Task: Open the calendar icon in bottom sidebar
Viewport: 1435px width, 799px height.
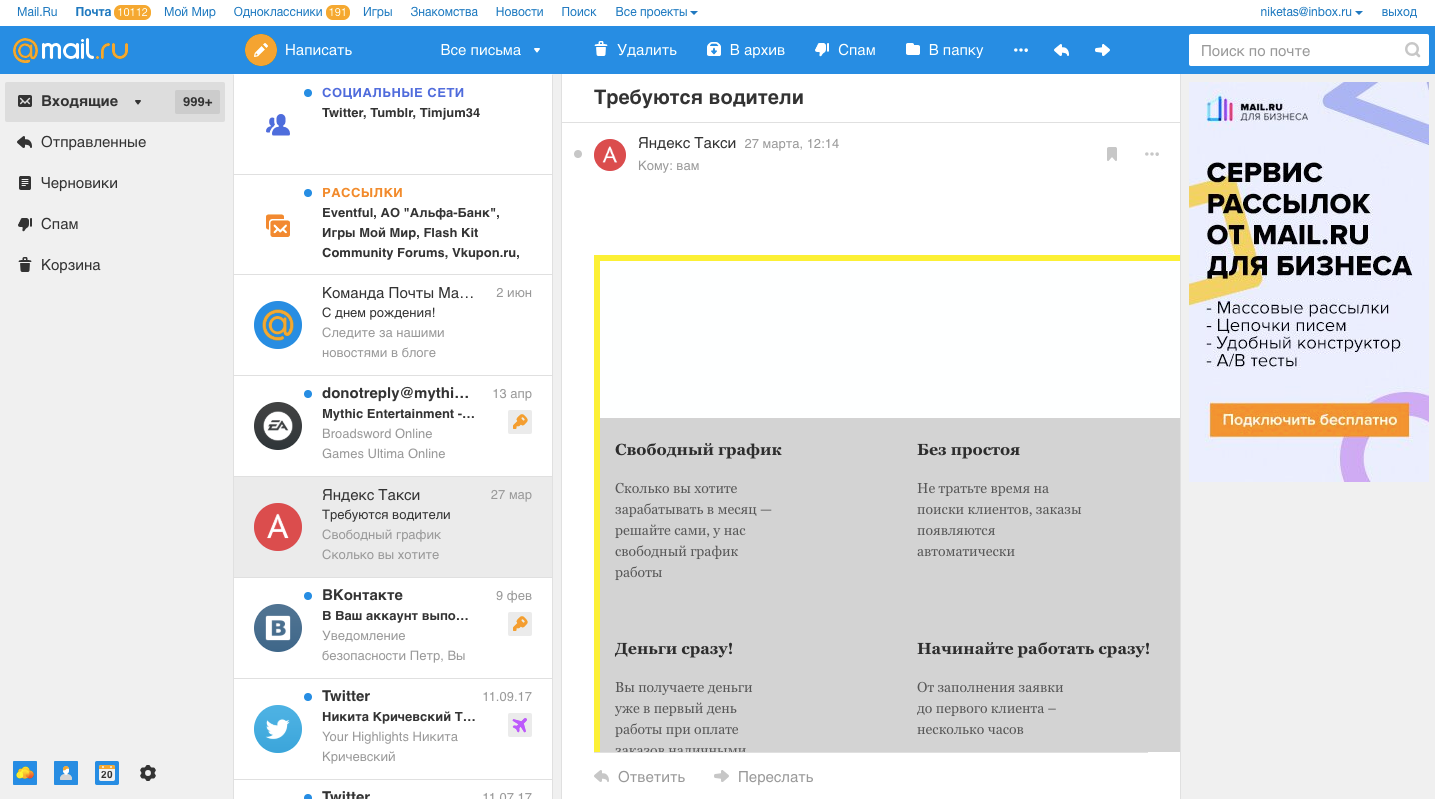Action: pyautogui.click(x=107, y=773)
